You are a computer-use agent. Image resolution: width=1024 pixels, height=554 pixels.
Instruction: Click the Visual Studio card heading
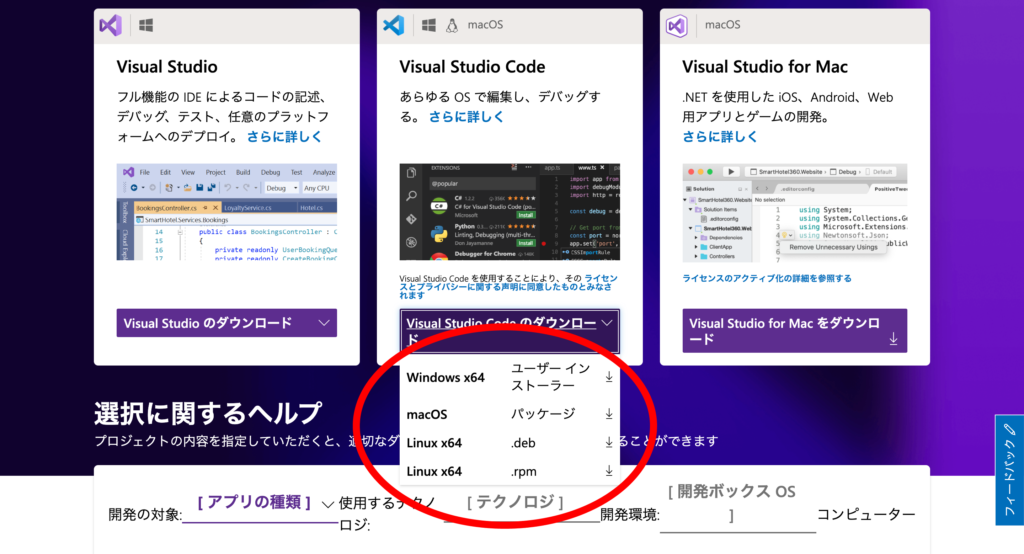click(x=167, y=67)
